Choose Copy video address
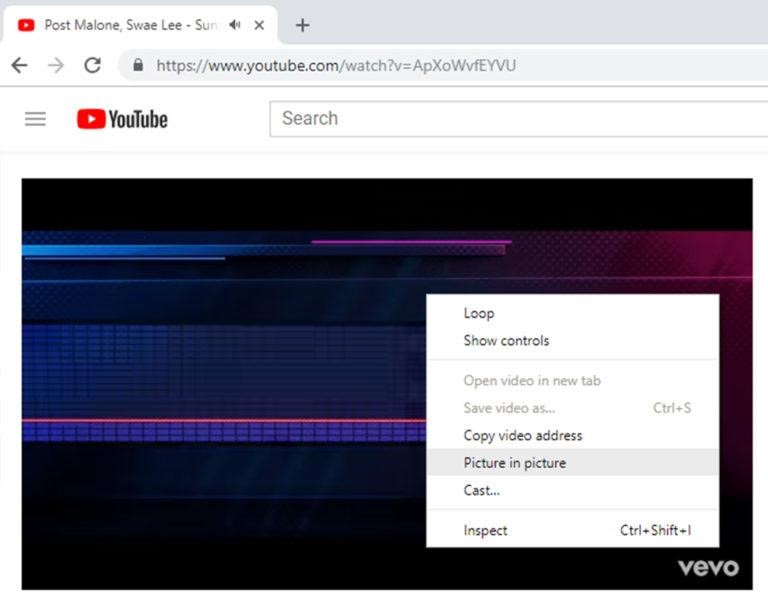 coord(573,435)
